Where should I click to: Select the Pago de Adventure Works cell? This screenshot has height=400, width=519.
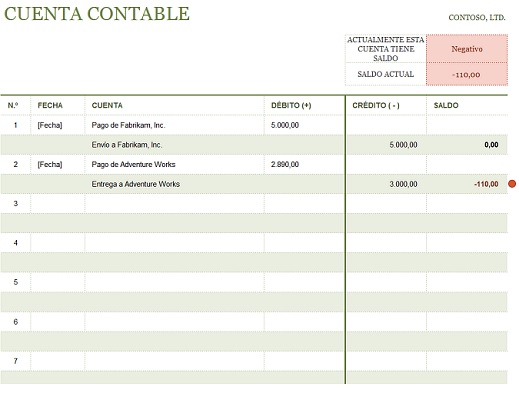(174, 164)
